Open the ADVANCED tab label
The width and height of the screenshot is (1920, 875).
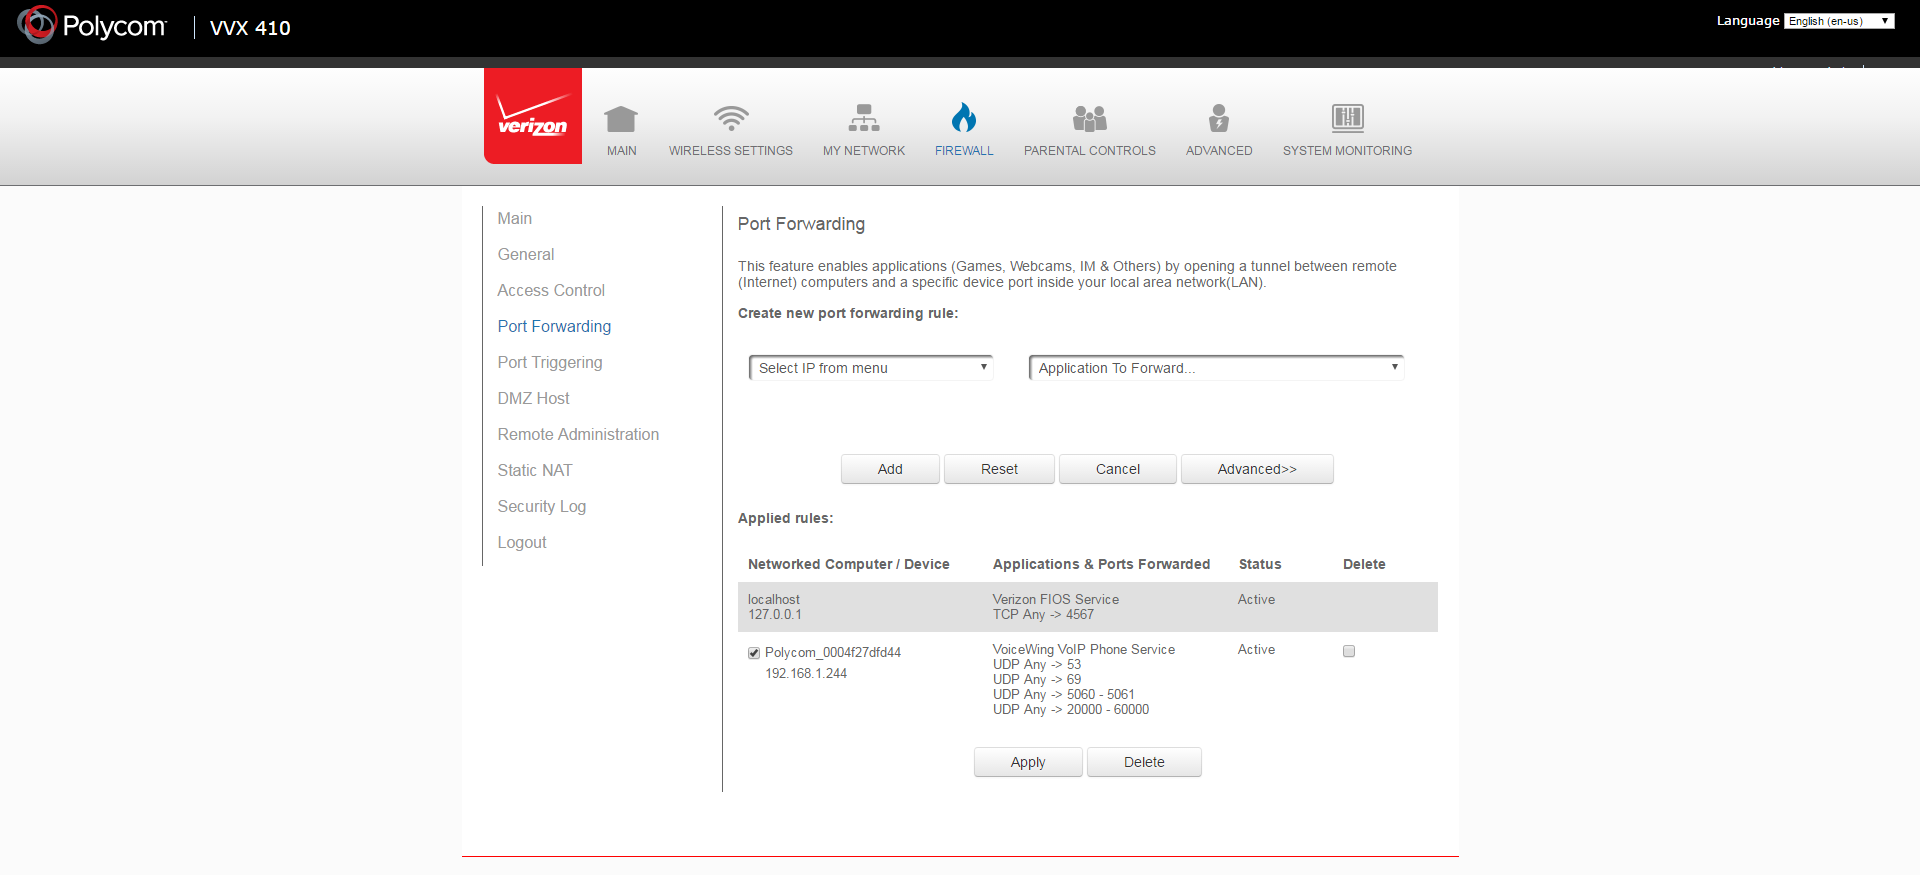point(1219,151)
